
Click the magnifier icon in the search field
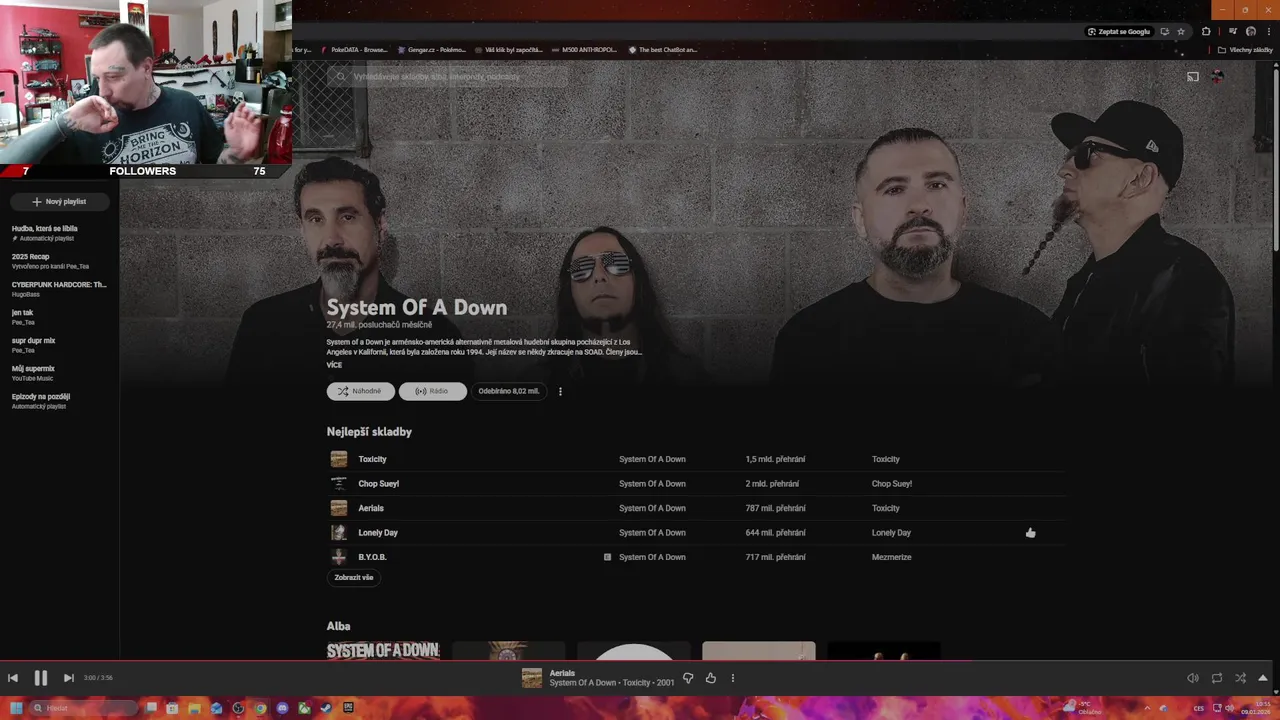[x=340, y=76]
